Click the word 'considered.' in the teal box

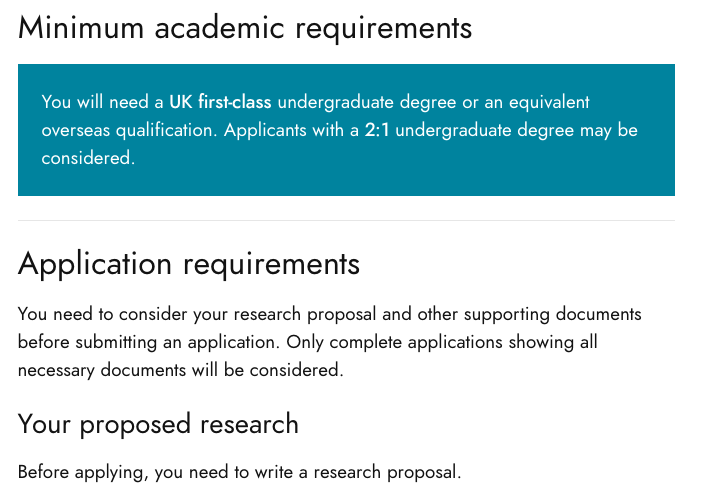pos(88,158)
